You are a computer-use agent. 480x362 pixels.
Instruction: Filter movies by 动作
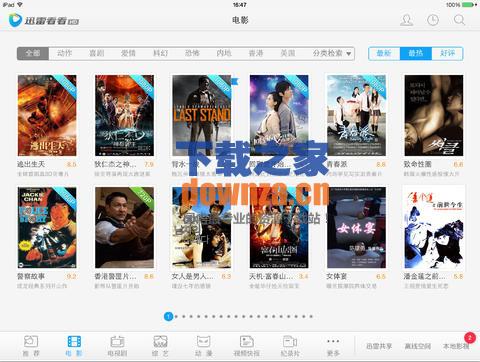point(65,53)
